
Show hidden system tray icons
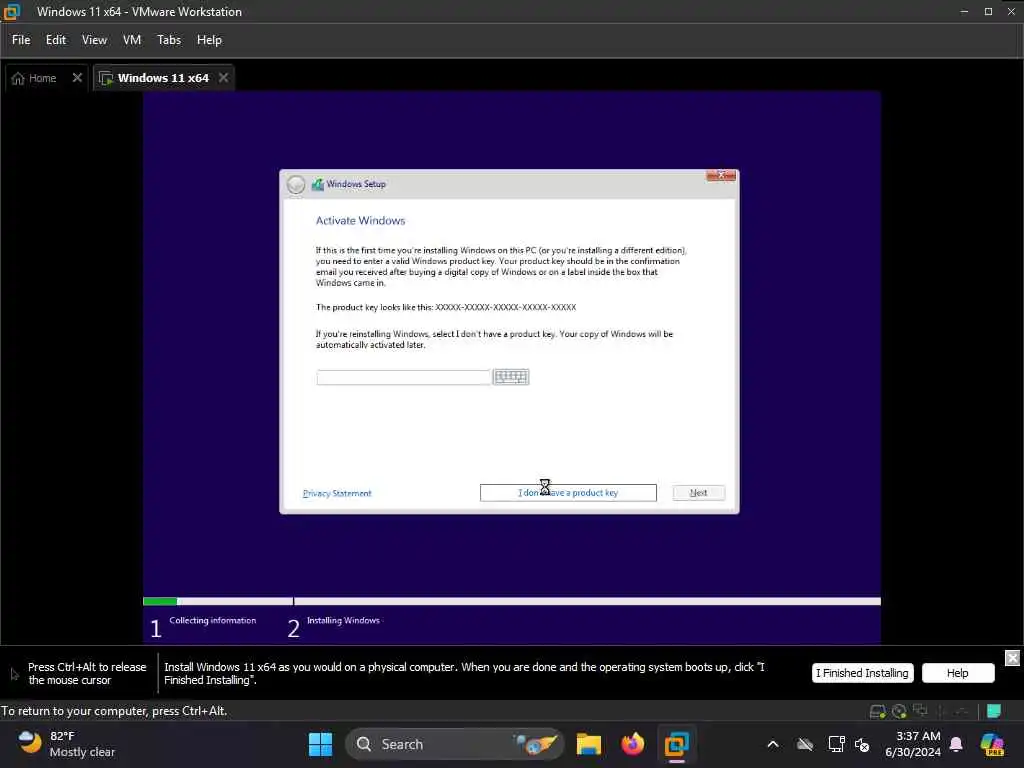pyautogui.click(x=773, y=744)
